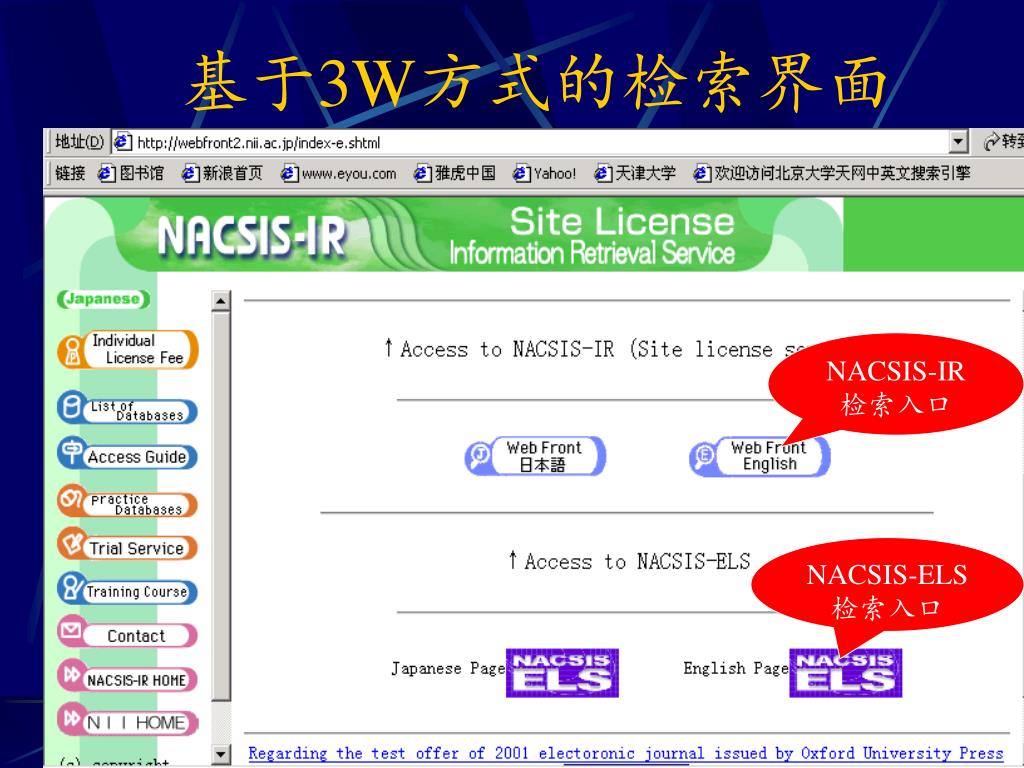Open the www.eyou.com bookmark

339,174
